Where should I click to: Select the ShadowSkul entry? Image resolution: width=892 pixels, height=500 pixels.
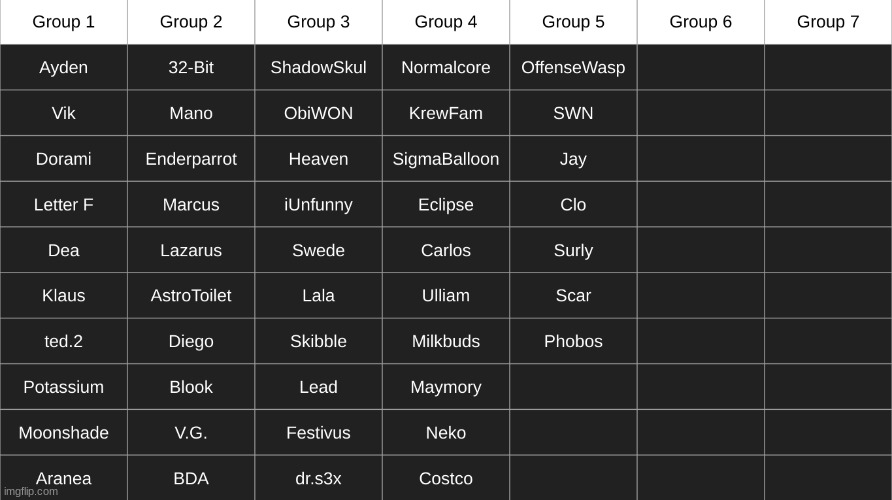318,68
